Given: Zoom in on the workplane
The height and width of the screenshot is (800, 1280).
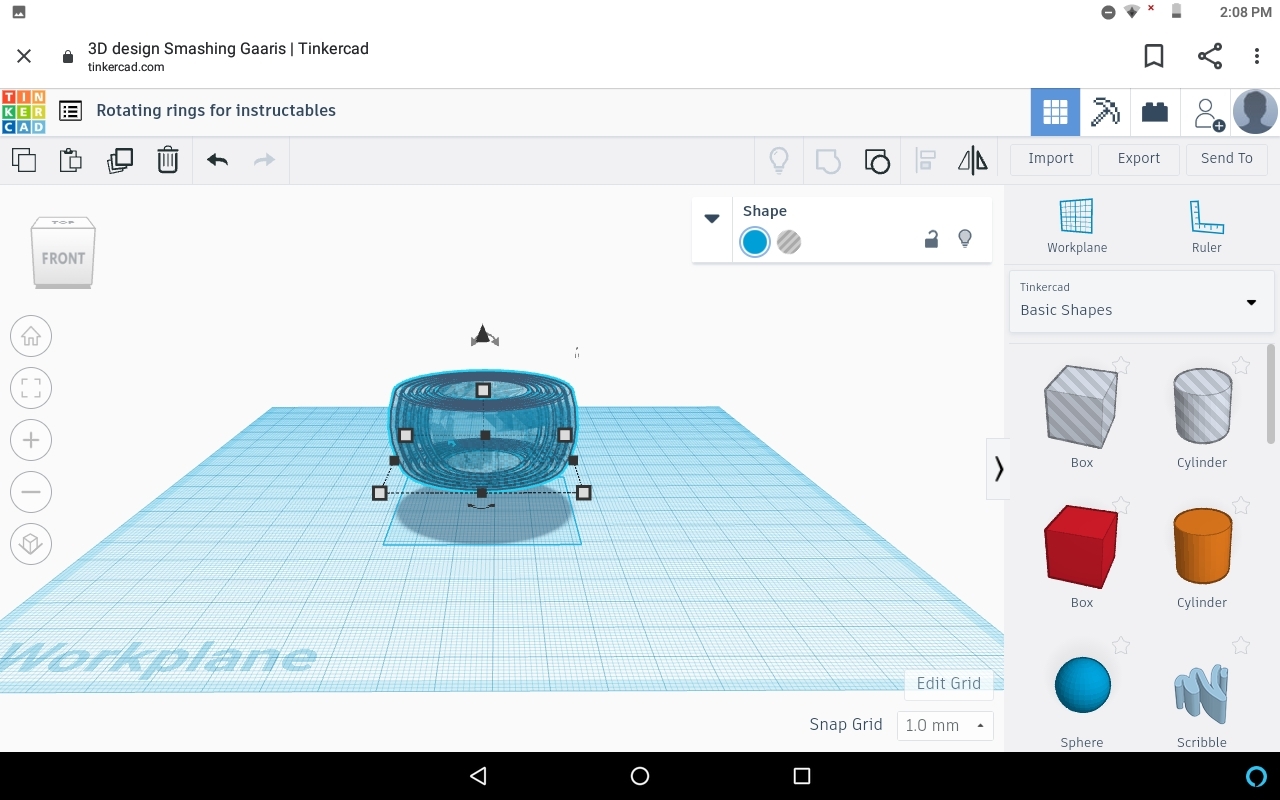Looking at the screenshot, I should pyautogui.click(x=31, y=440).
